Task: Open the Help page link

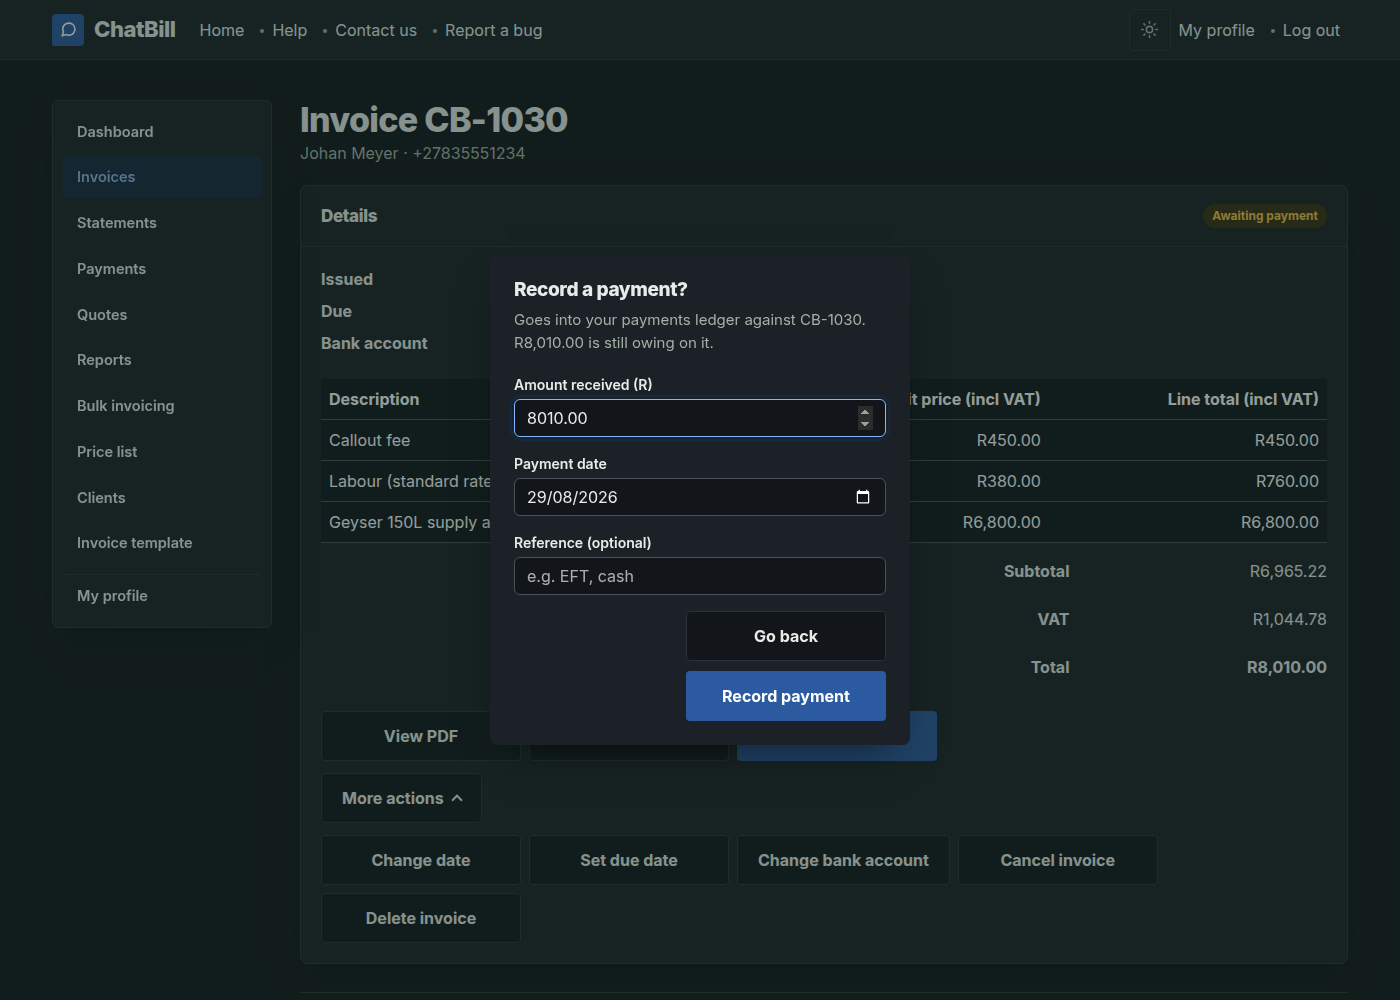Action: (290, 30)
